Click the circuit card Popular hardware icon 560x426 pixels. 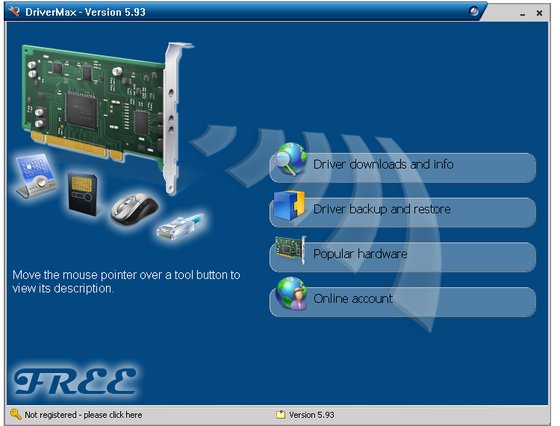click(290, 249)
